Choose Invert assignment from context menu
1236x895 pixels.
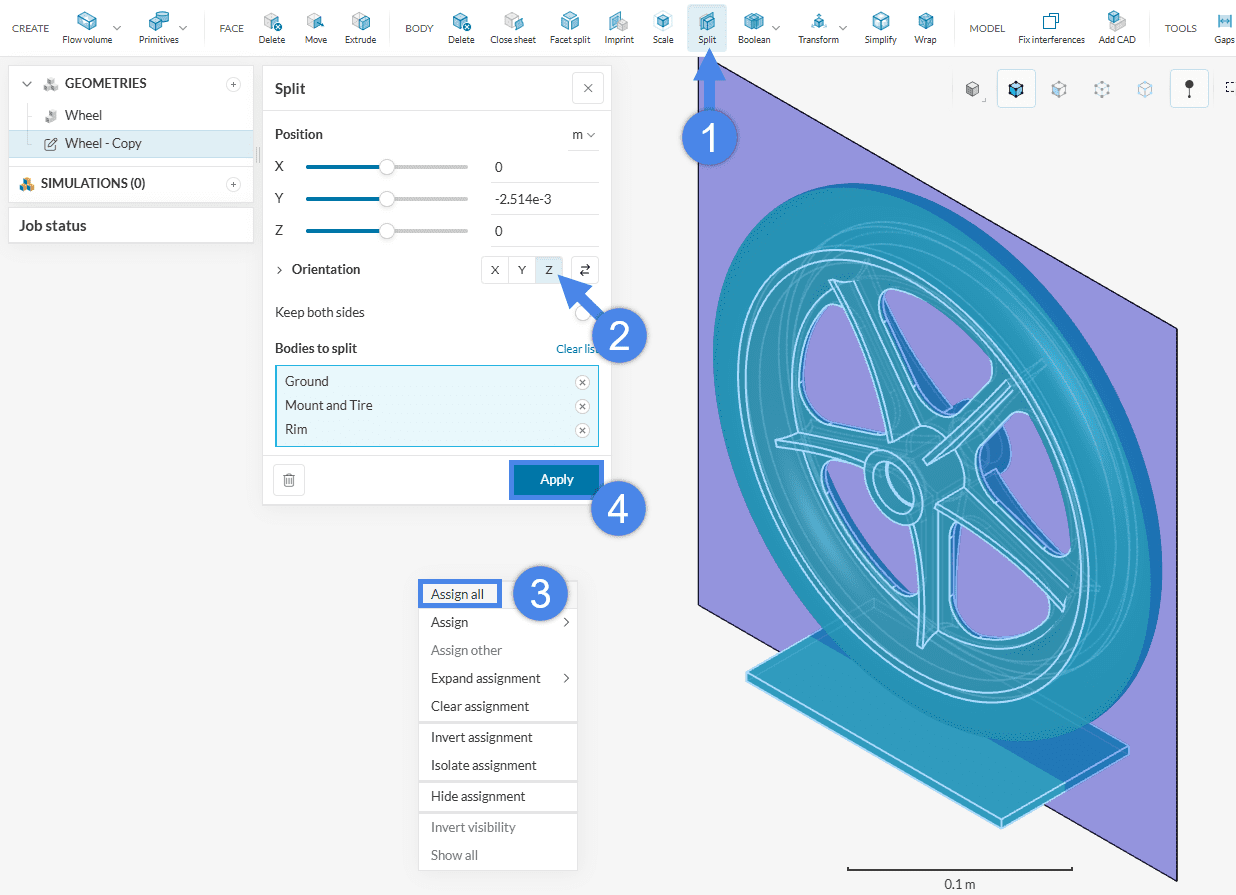[481, 737]
